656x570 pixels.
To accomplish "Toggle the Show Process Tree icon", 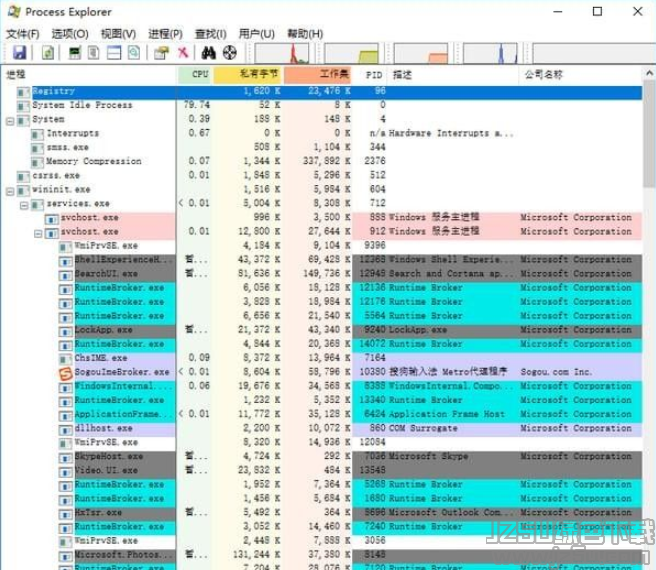I will pos(94,53).
